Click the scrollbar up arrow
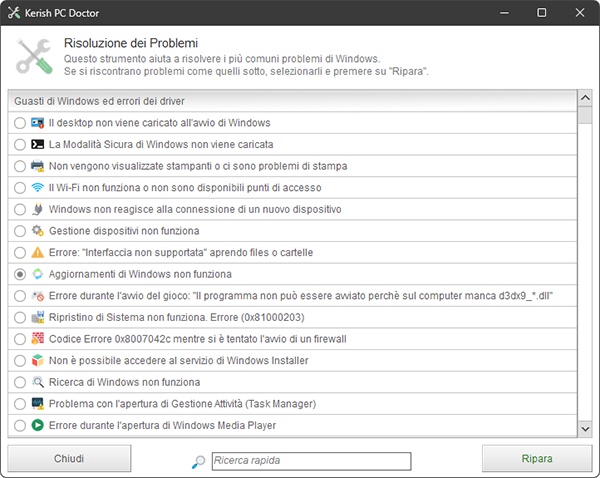The image size is (600, 478). (585, 98)
